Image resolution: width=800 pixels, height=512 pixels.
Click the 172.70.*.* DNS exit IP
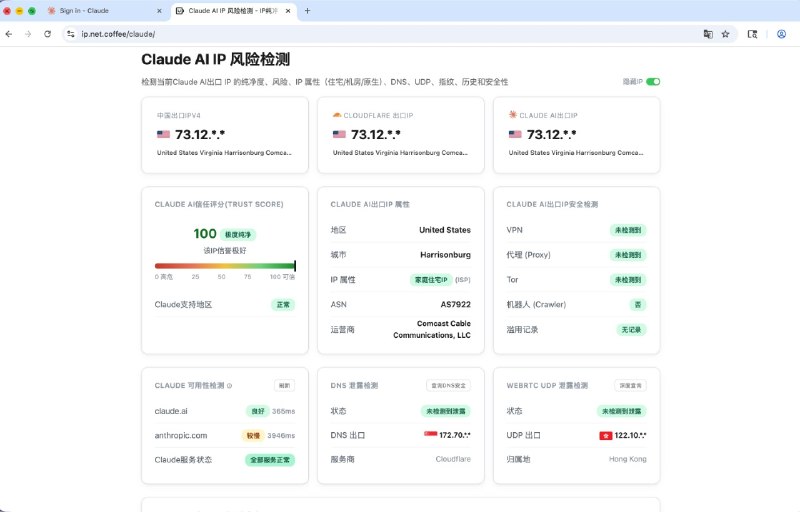pyautogui.click(x=455, y=435)
